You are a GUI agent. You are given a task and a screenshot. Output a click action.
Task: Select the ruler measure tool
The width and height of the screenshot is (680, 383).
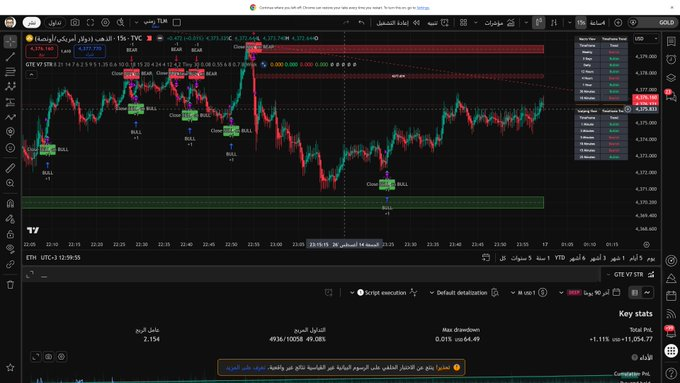point(10,168)
